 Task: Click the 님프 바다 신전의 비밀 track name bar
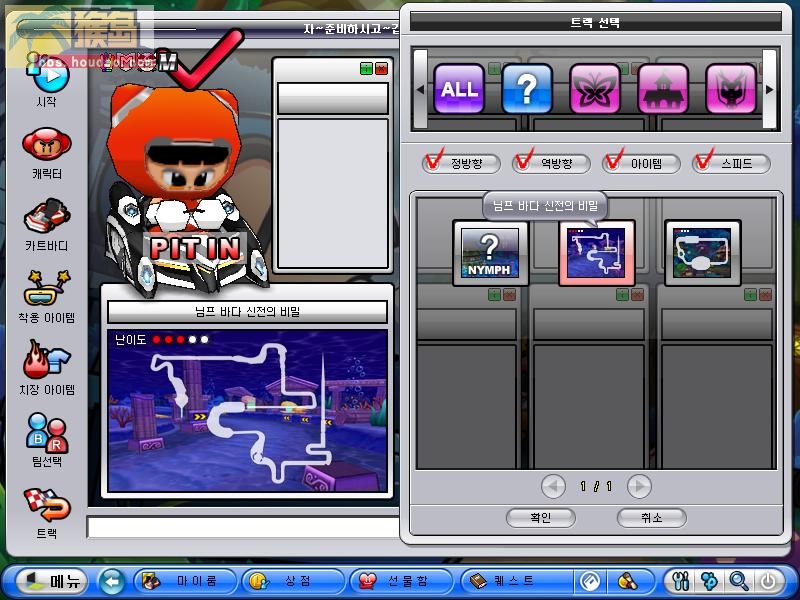(x=247, y=311)
